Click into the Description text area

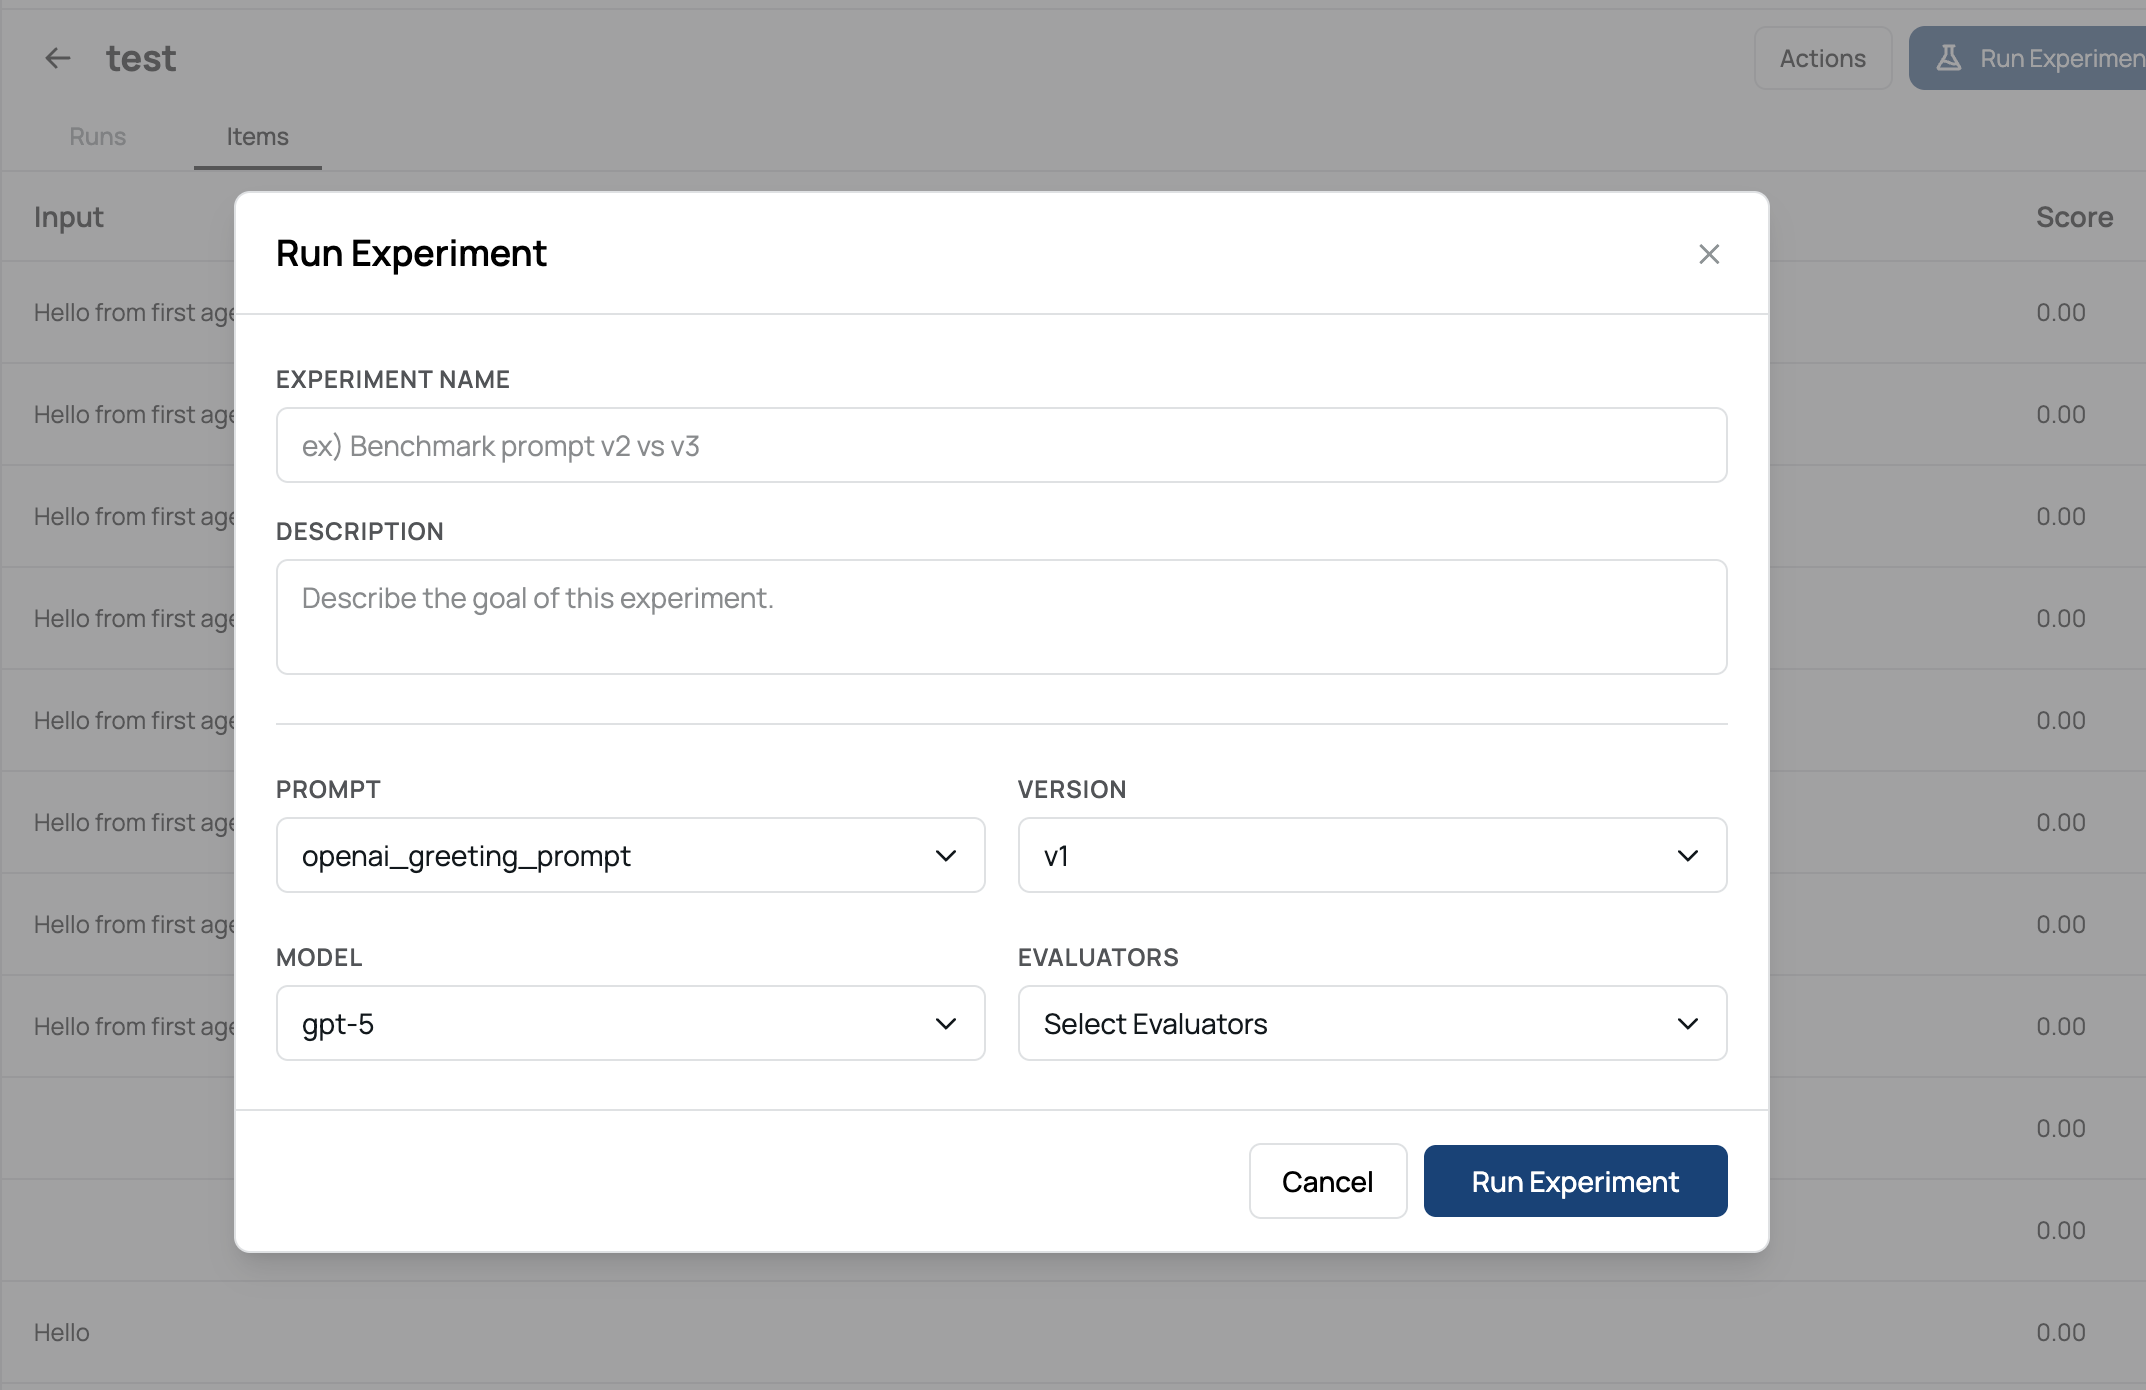(x=1001, y=617)
